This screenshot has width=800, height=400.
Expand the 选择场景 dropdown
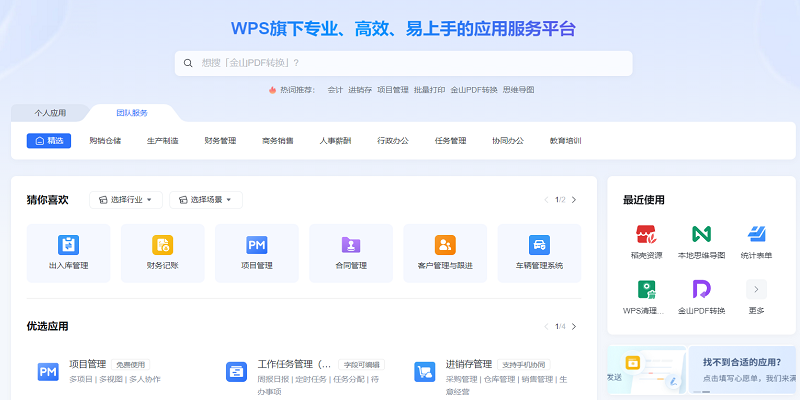click(206, 200)
